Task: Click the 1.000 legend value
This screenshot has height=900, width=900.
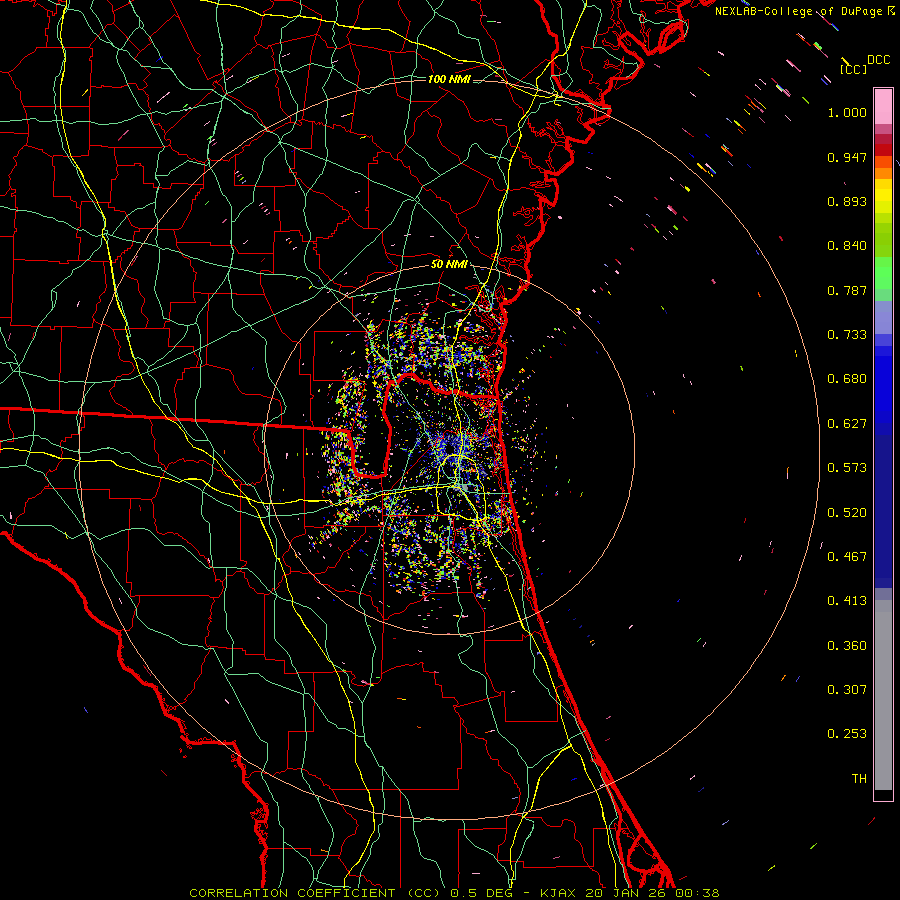Action: coord(847,112)
